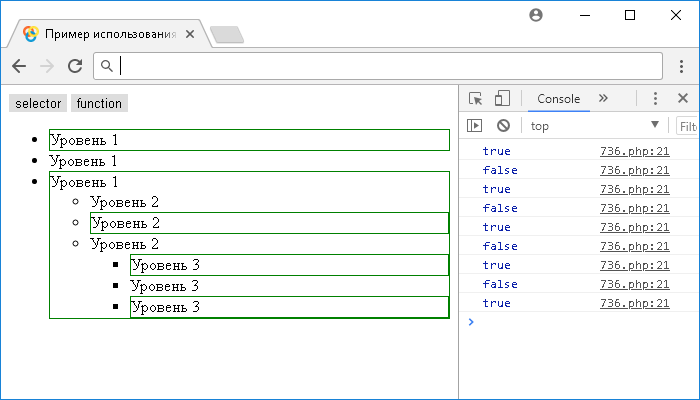Open the top context dropdown
This screenshot has height=400, width=700.
click(595, 125)
